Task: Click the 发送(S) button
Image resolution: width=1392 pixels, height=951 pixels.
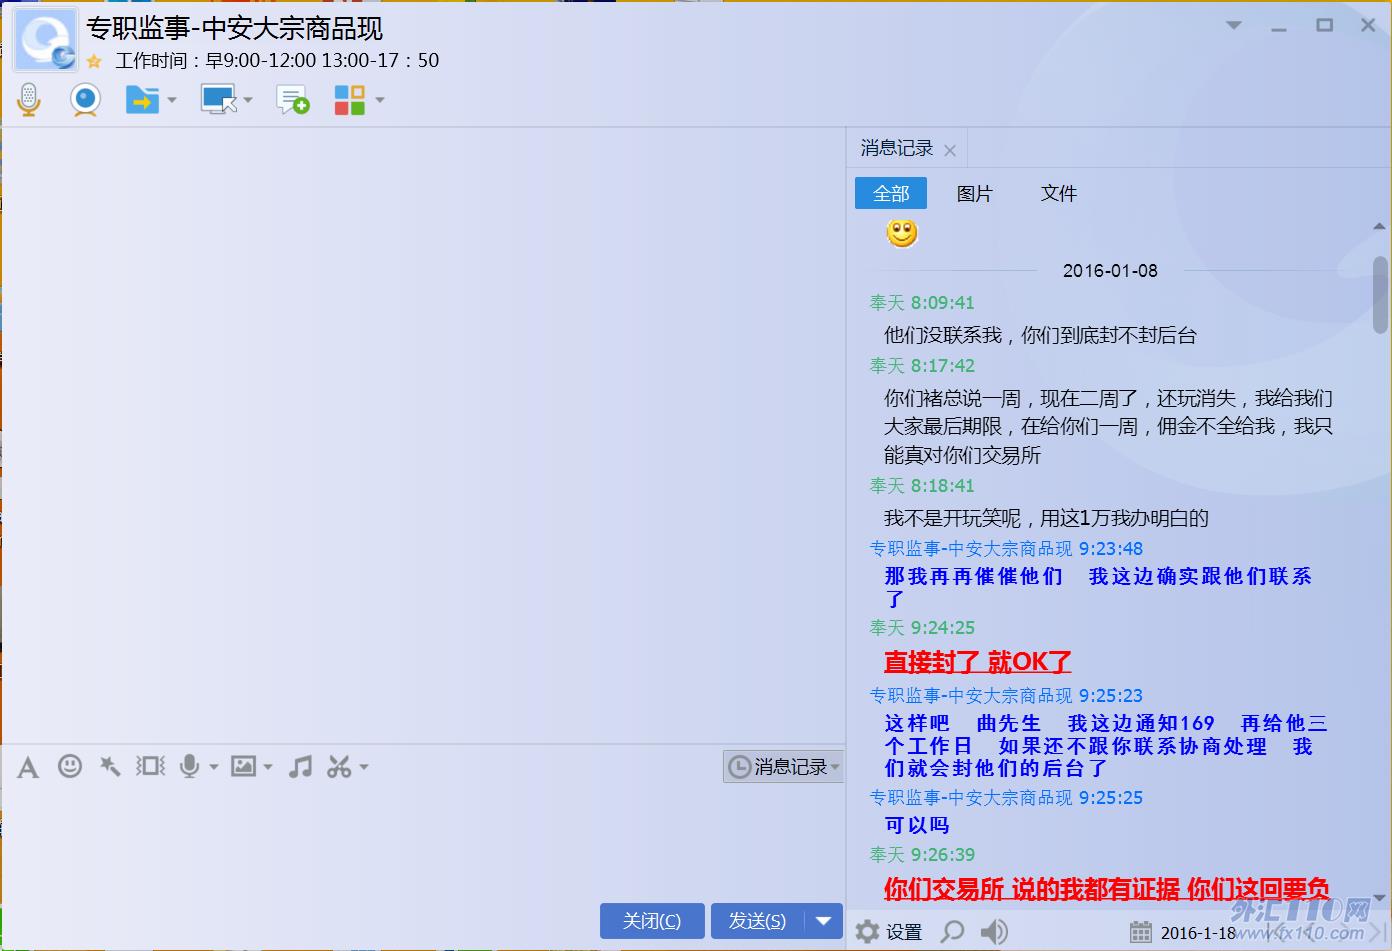Action: [x=758, y=921]
